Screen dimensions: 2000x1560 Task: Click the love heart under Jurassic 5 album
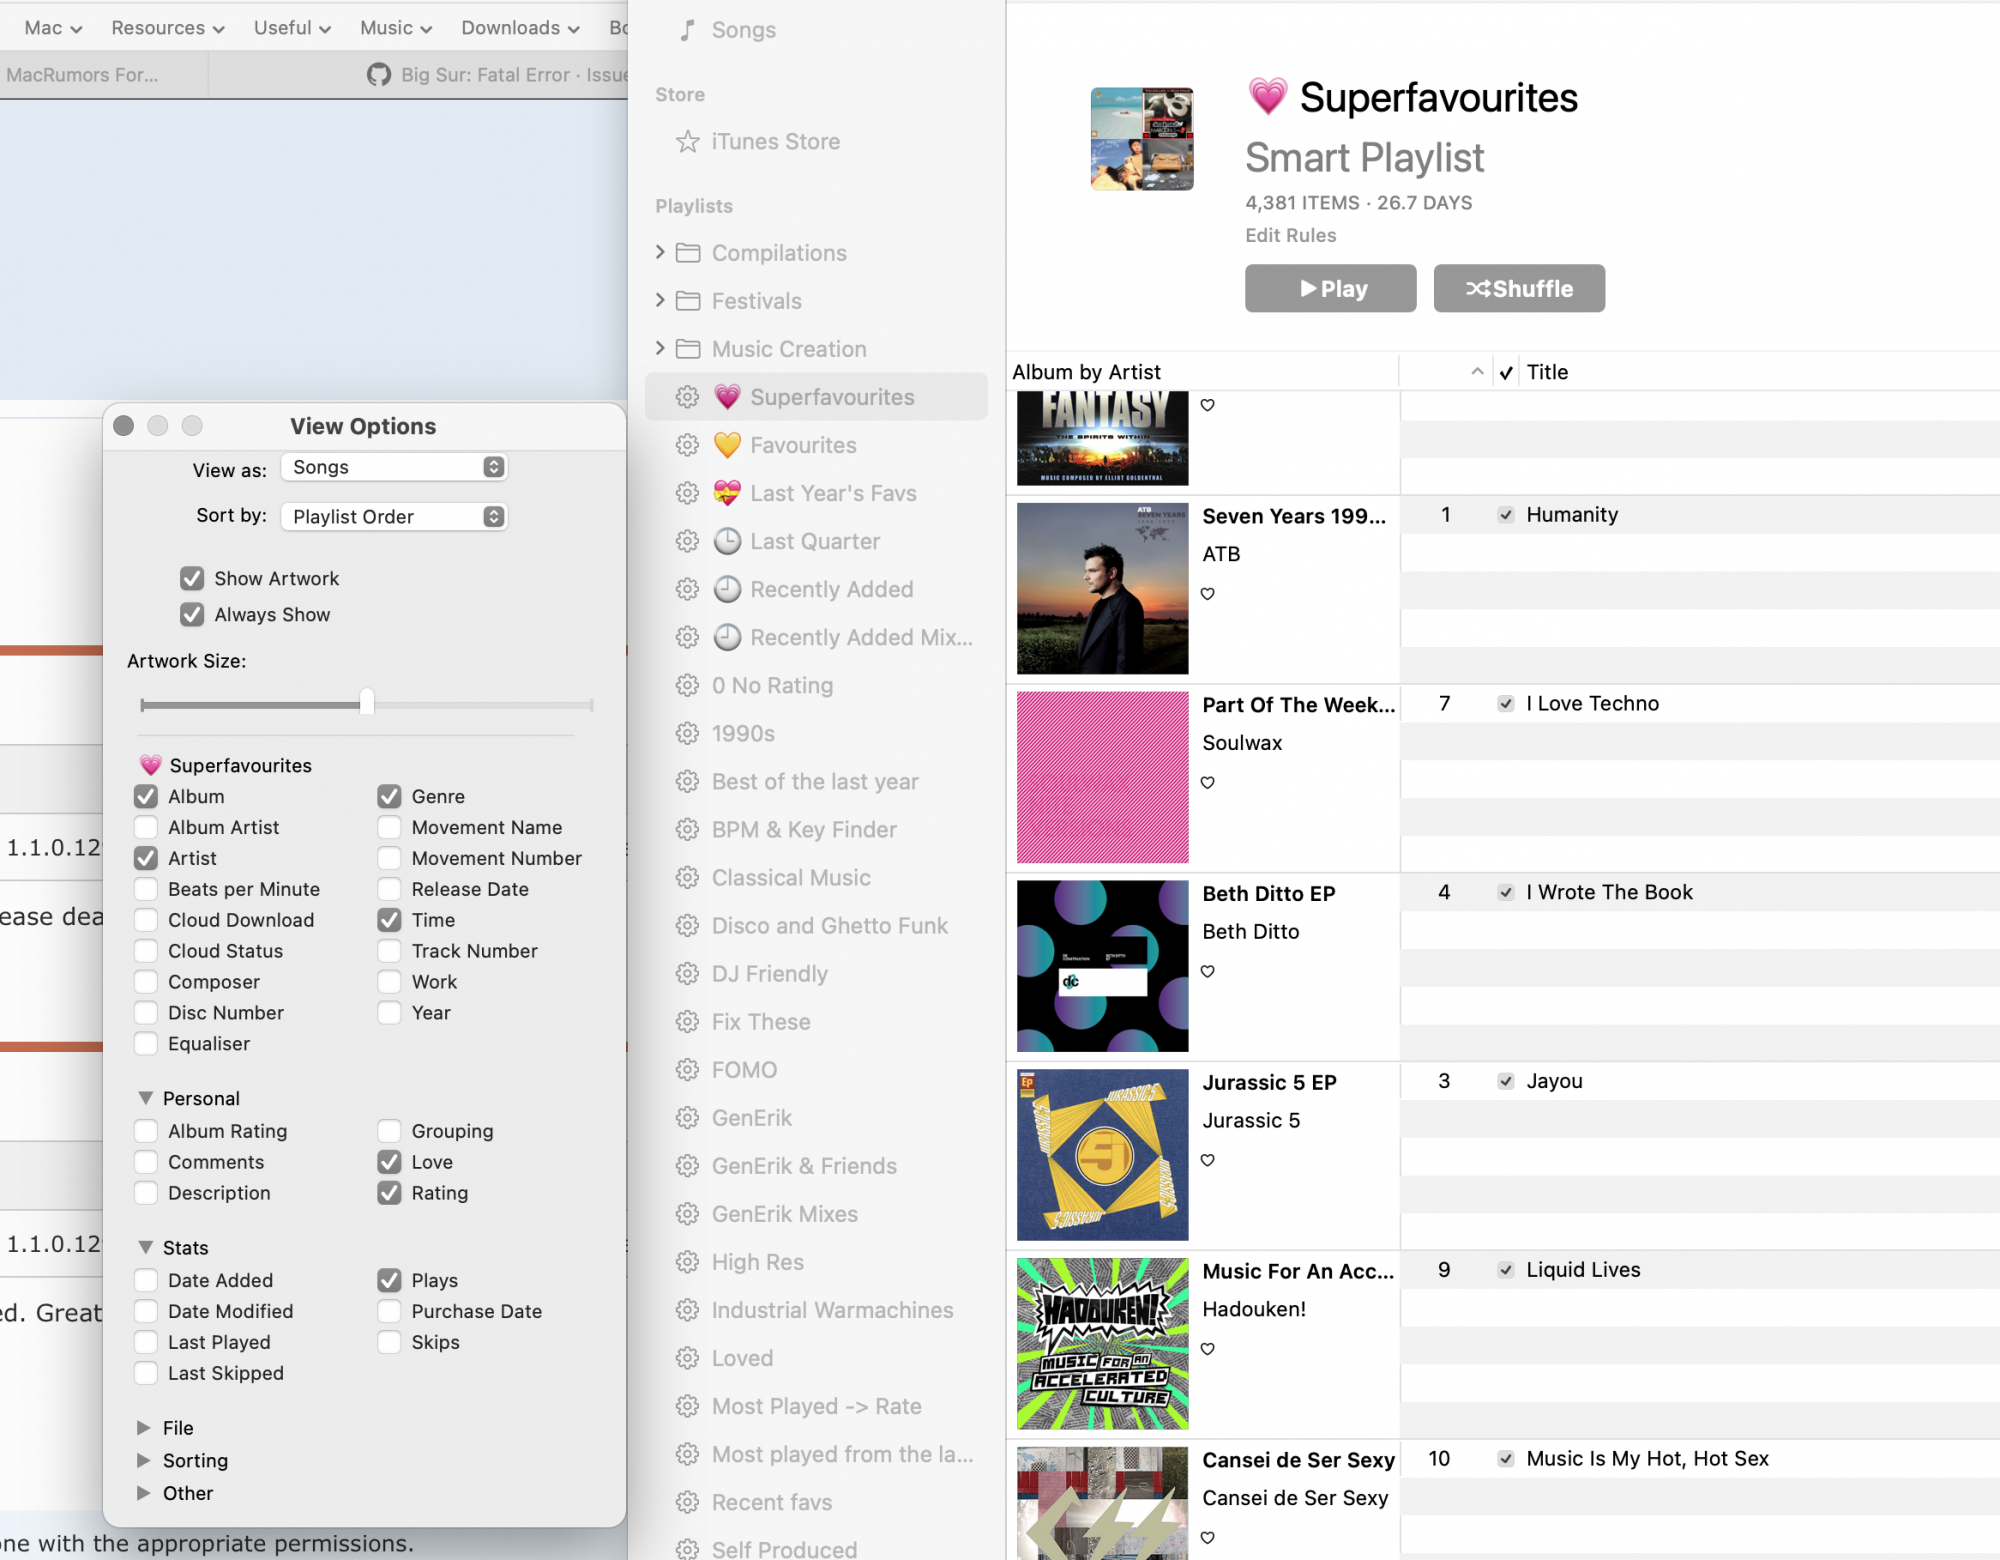1208,1161
